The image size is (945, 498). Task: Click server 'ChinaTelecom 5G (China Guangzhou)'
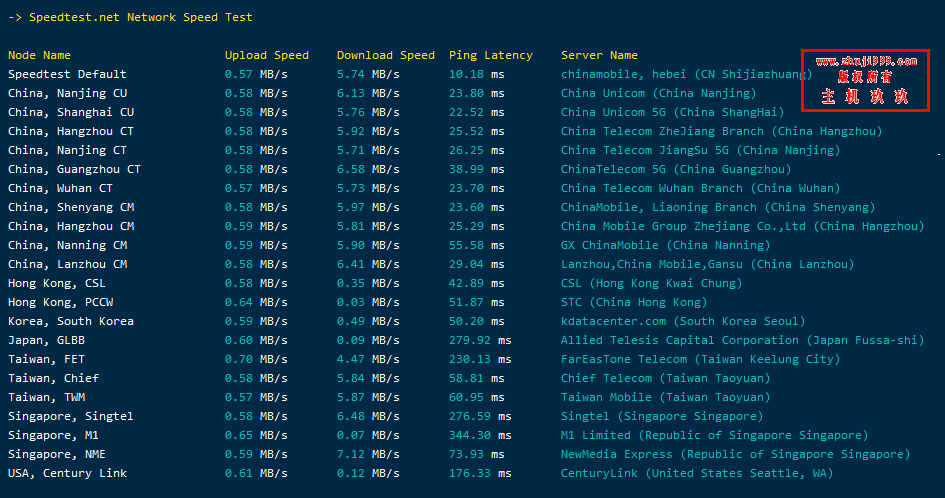(x=676, y=169)
